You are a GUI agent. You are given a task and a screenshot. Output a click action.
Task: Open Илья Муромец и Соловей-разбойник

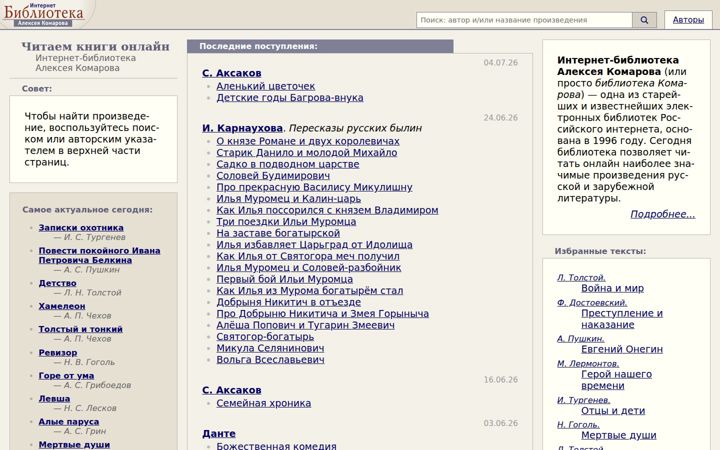coord(309,267)
